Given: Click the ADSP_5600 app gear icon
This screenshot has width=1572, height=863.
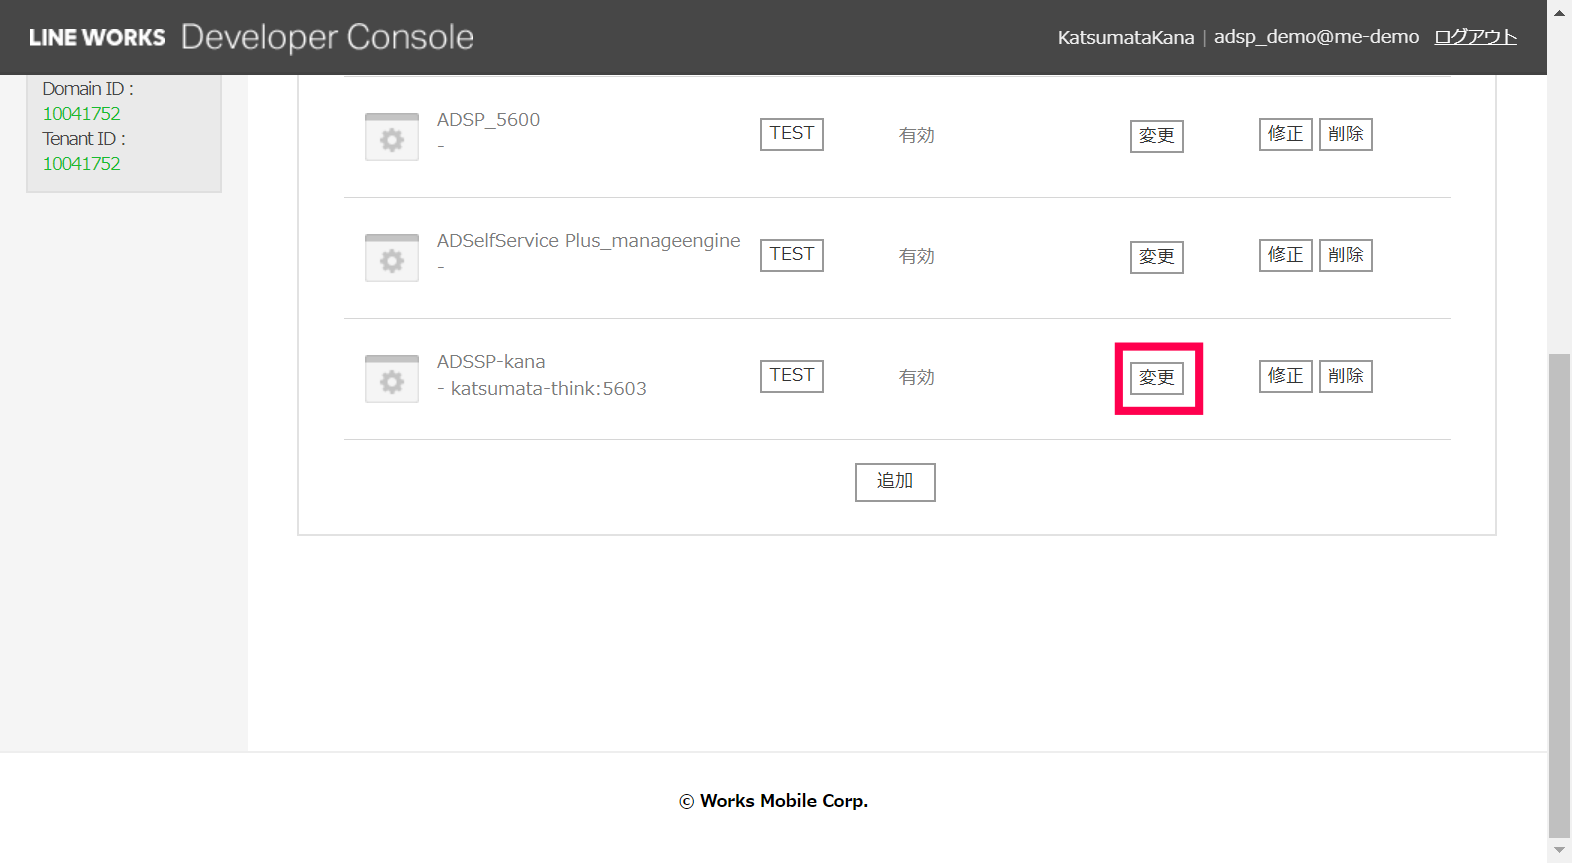Looking at the screenshot, I should coord(392,138).
